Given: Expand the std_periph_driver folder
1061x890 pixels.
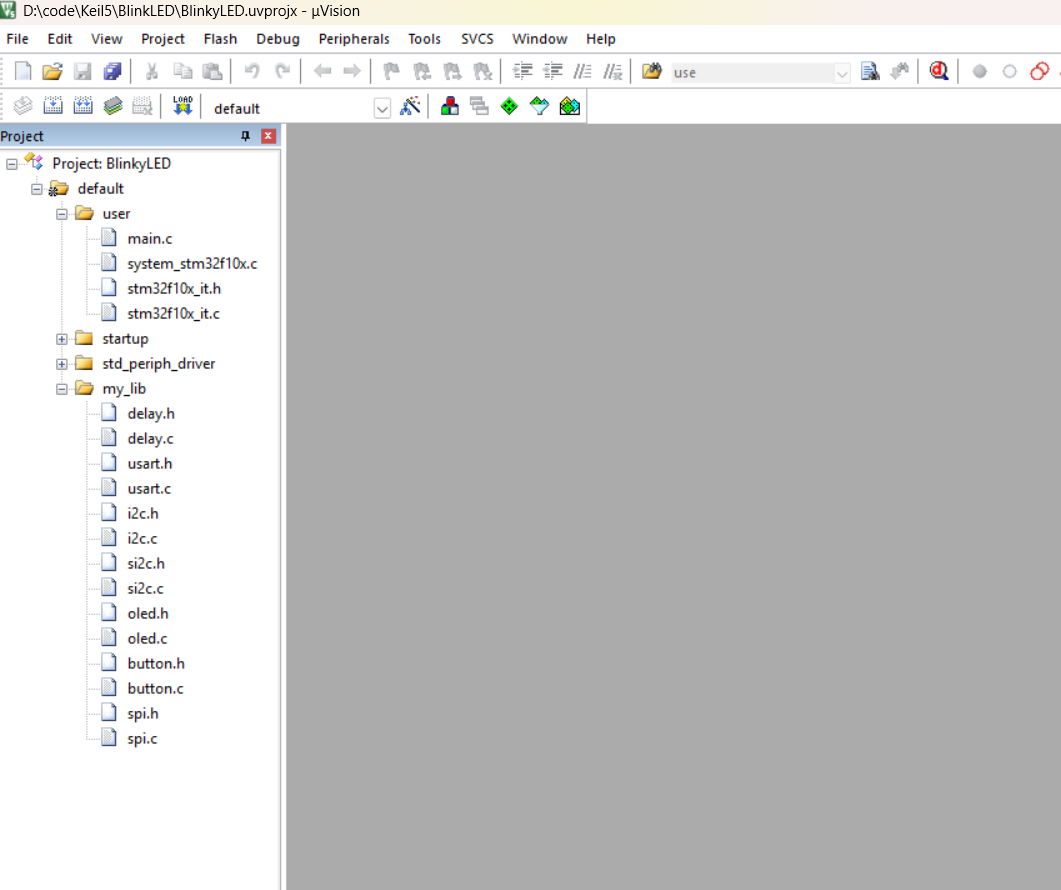Looking at the screenshot, I should [x=62, y=364].
